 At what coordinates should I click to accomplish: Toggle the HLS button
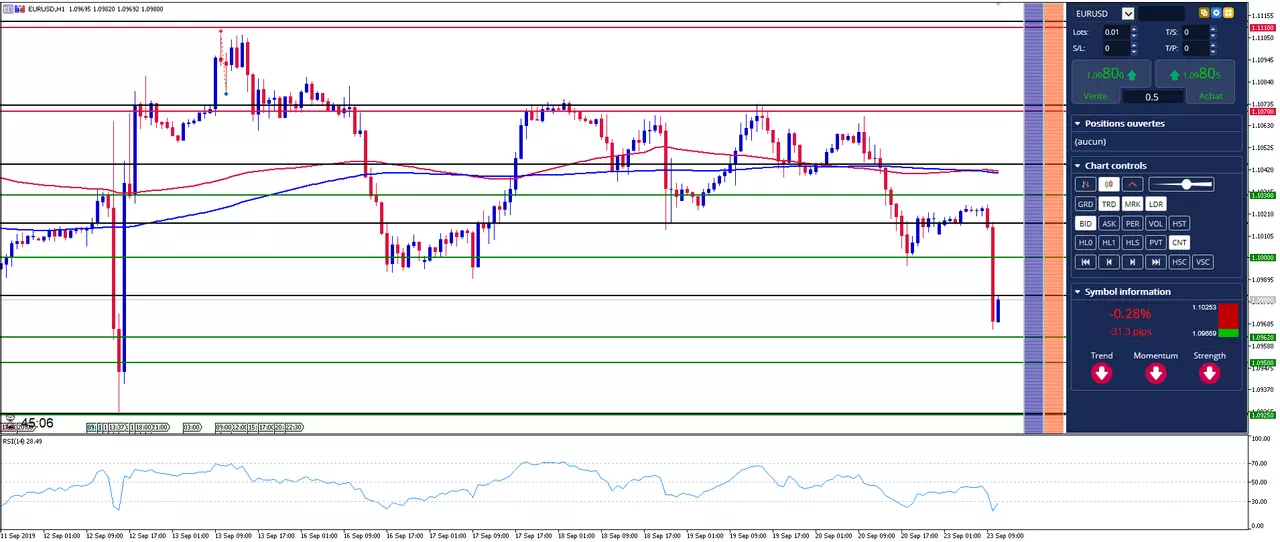(1132, 243)
